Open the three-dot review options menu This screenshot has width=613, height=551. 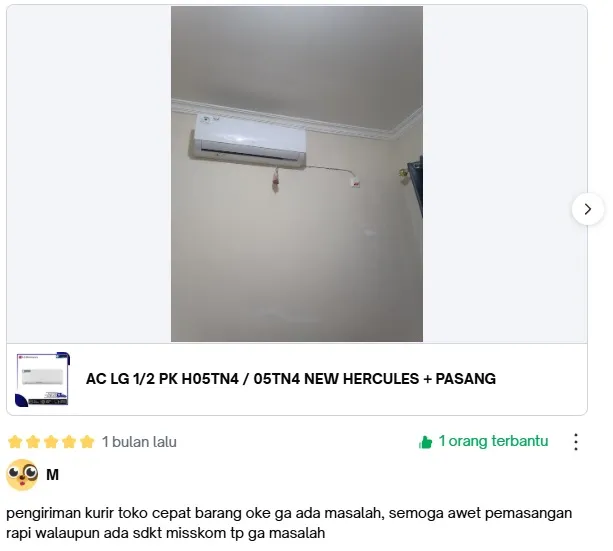pyautogui.click(x=575, y=442)
